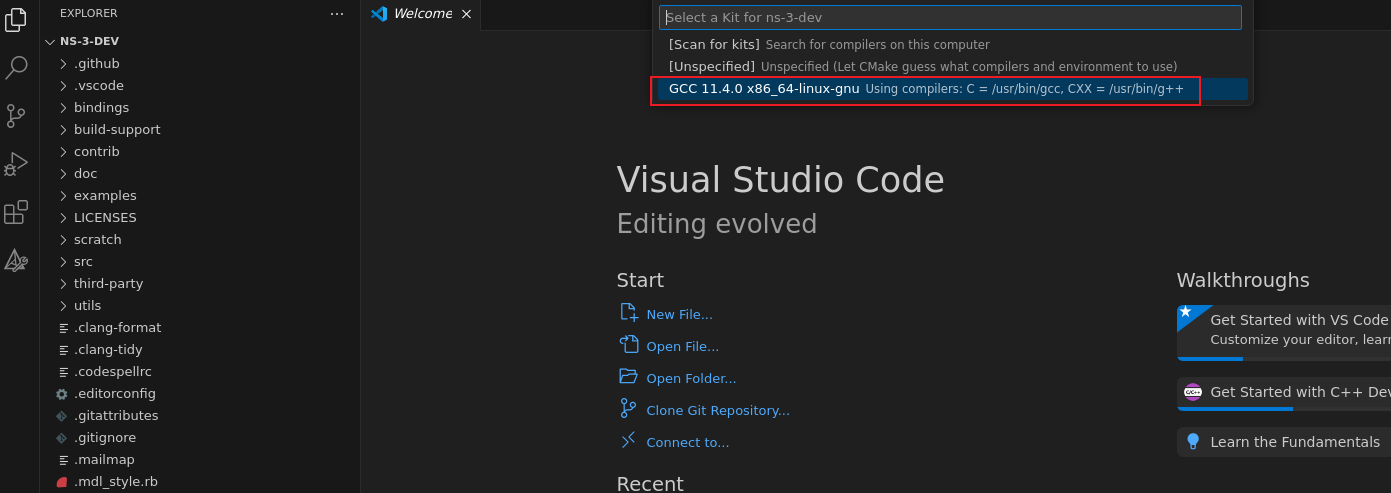Expand the LICENSES folder
The width and height of the screenshot is (1391, 493).
[63, 218]
